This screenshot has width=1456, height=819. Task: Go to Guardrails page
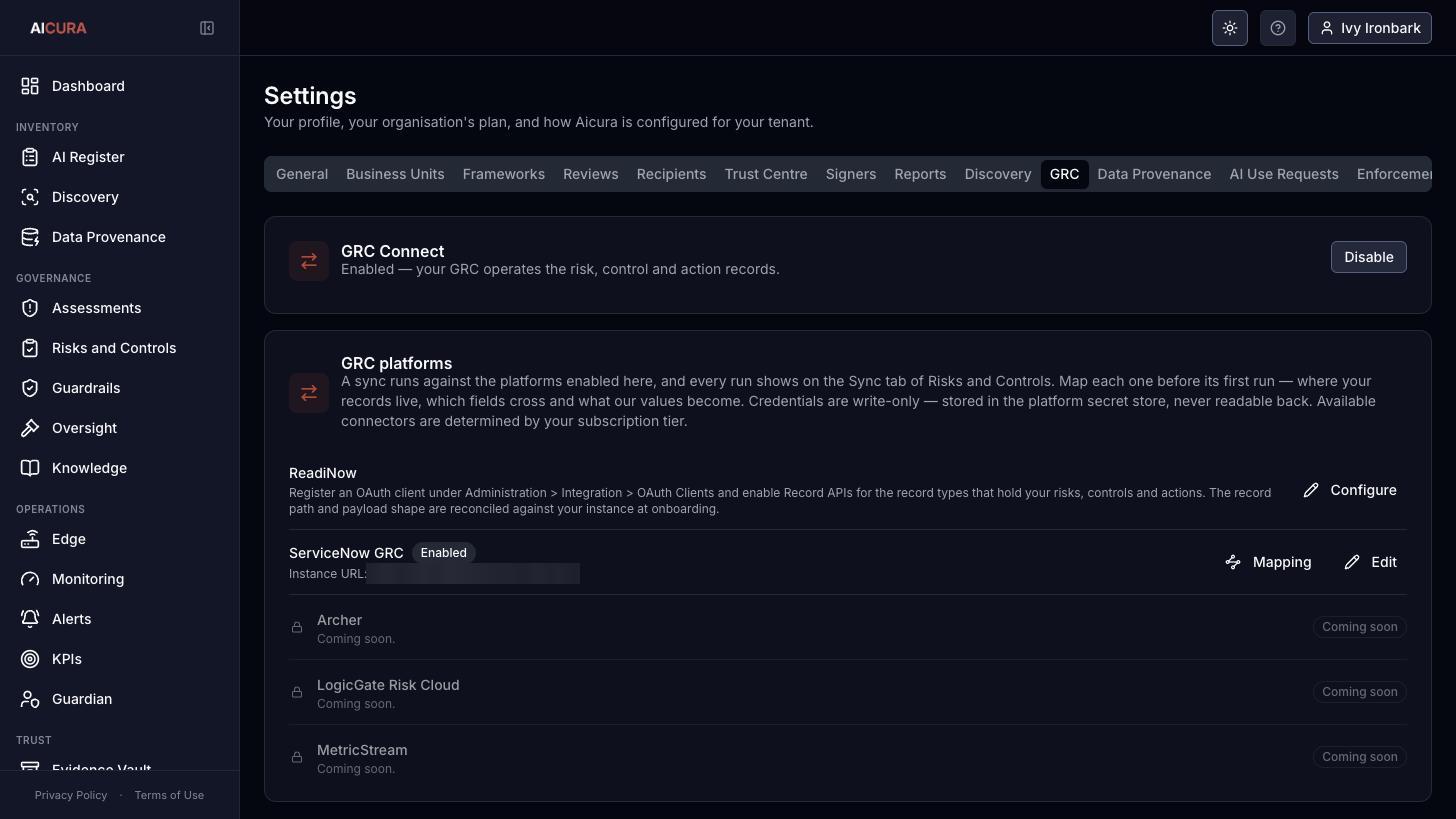119,388
